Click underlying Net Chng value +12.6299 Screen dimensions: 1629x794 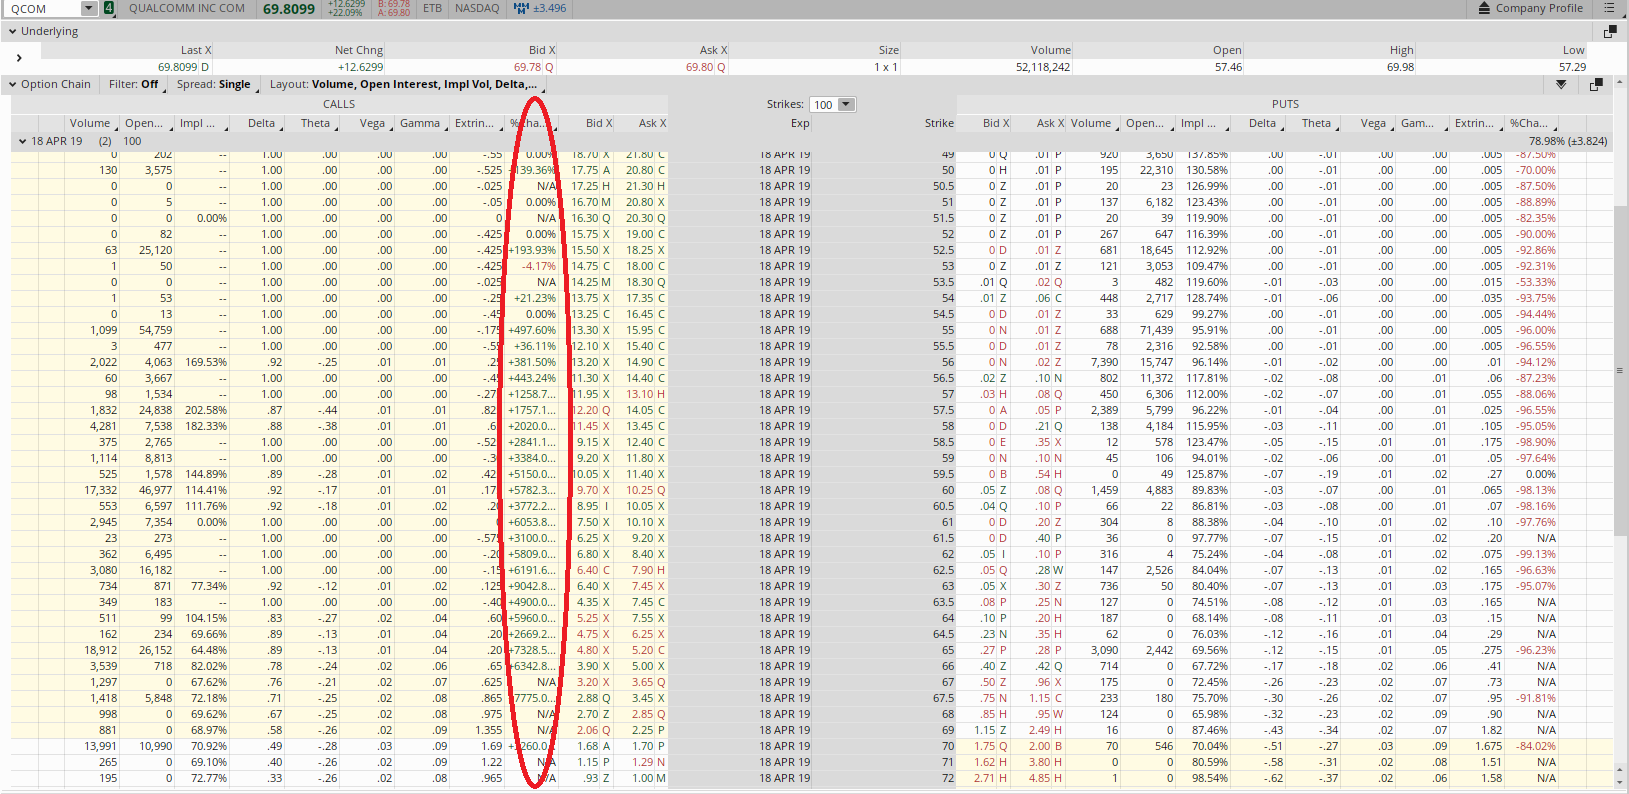pos(360,67)
